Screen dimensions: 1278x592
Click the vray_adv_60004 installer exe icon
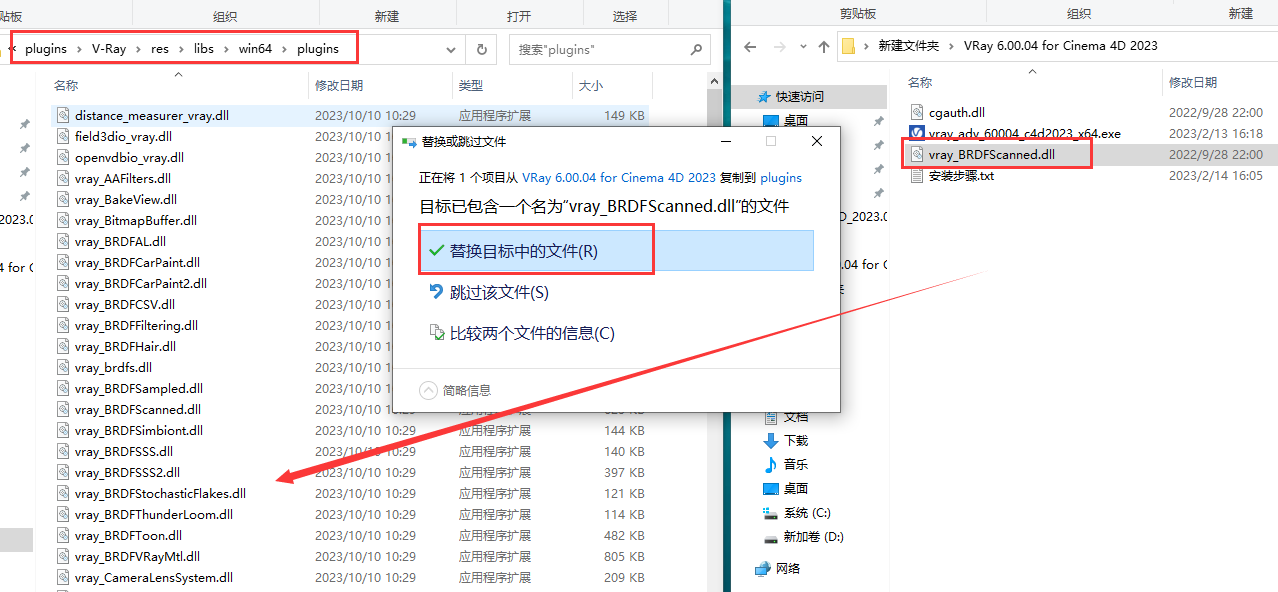(x=917, y=133)
